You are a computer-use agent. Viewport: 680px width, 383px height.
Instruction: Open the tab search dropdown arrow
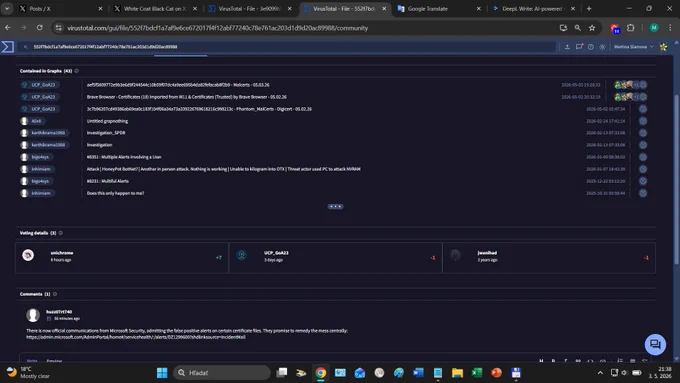tap(7, 9)
